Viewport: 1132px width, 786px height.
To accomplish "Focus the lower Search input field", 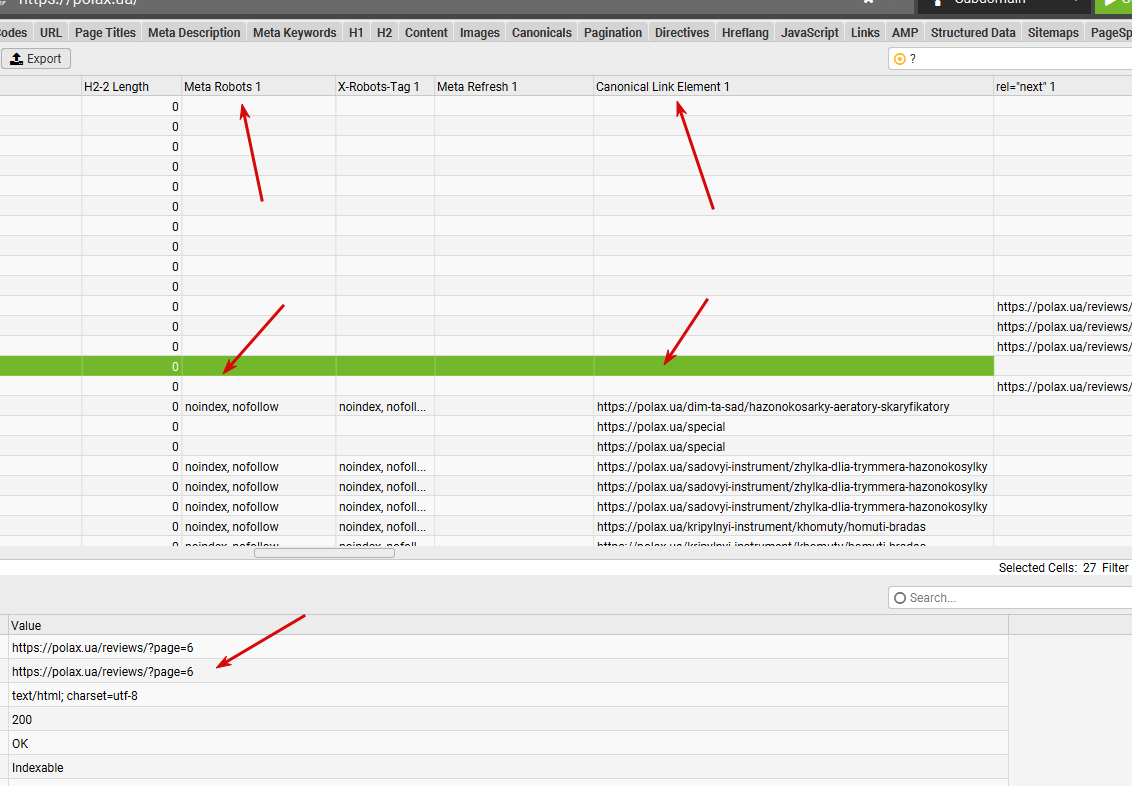I will [x=1011, y=598].
